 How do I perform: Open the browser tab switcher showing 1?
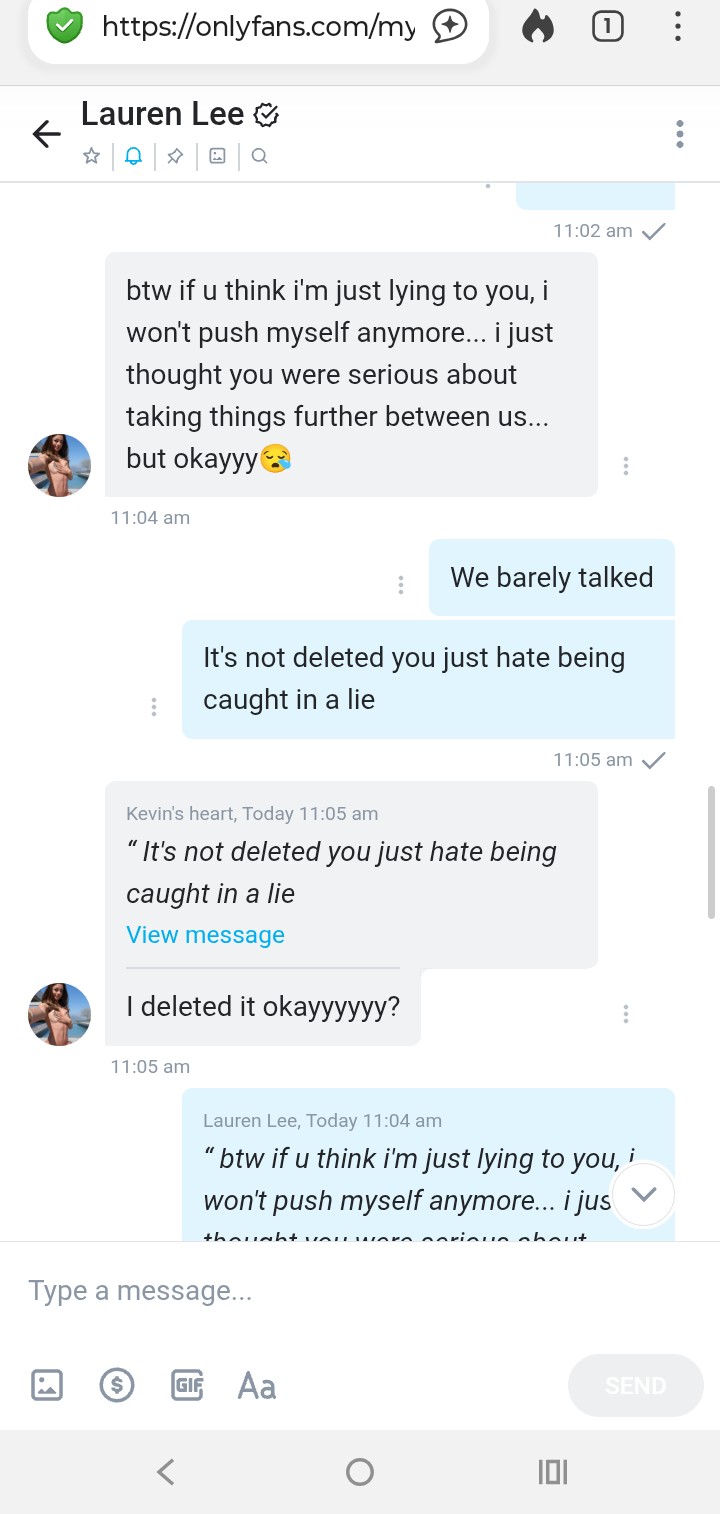click(x=607, y=27)
